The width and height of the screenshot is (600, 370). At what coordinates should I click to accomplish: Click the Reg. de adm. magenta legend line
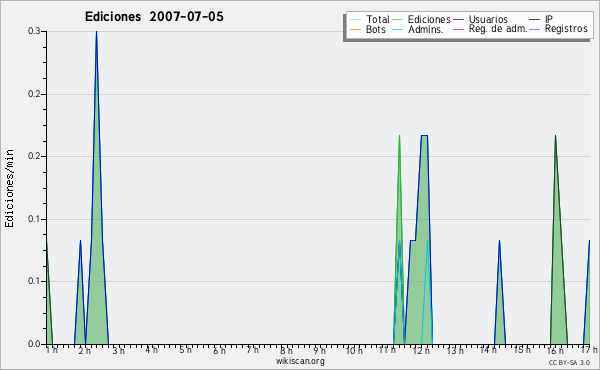pos(458,29)
